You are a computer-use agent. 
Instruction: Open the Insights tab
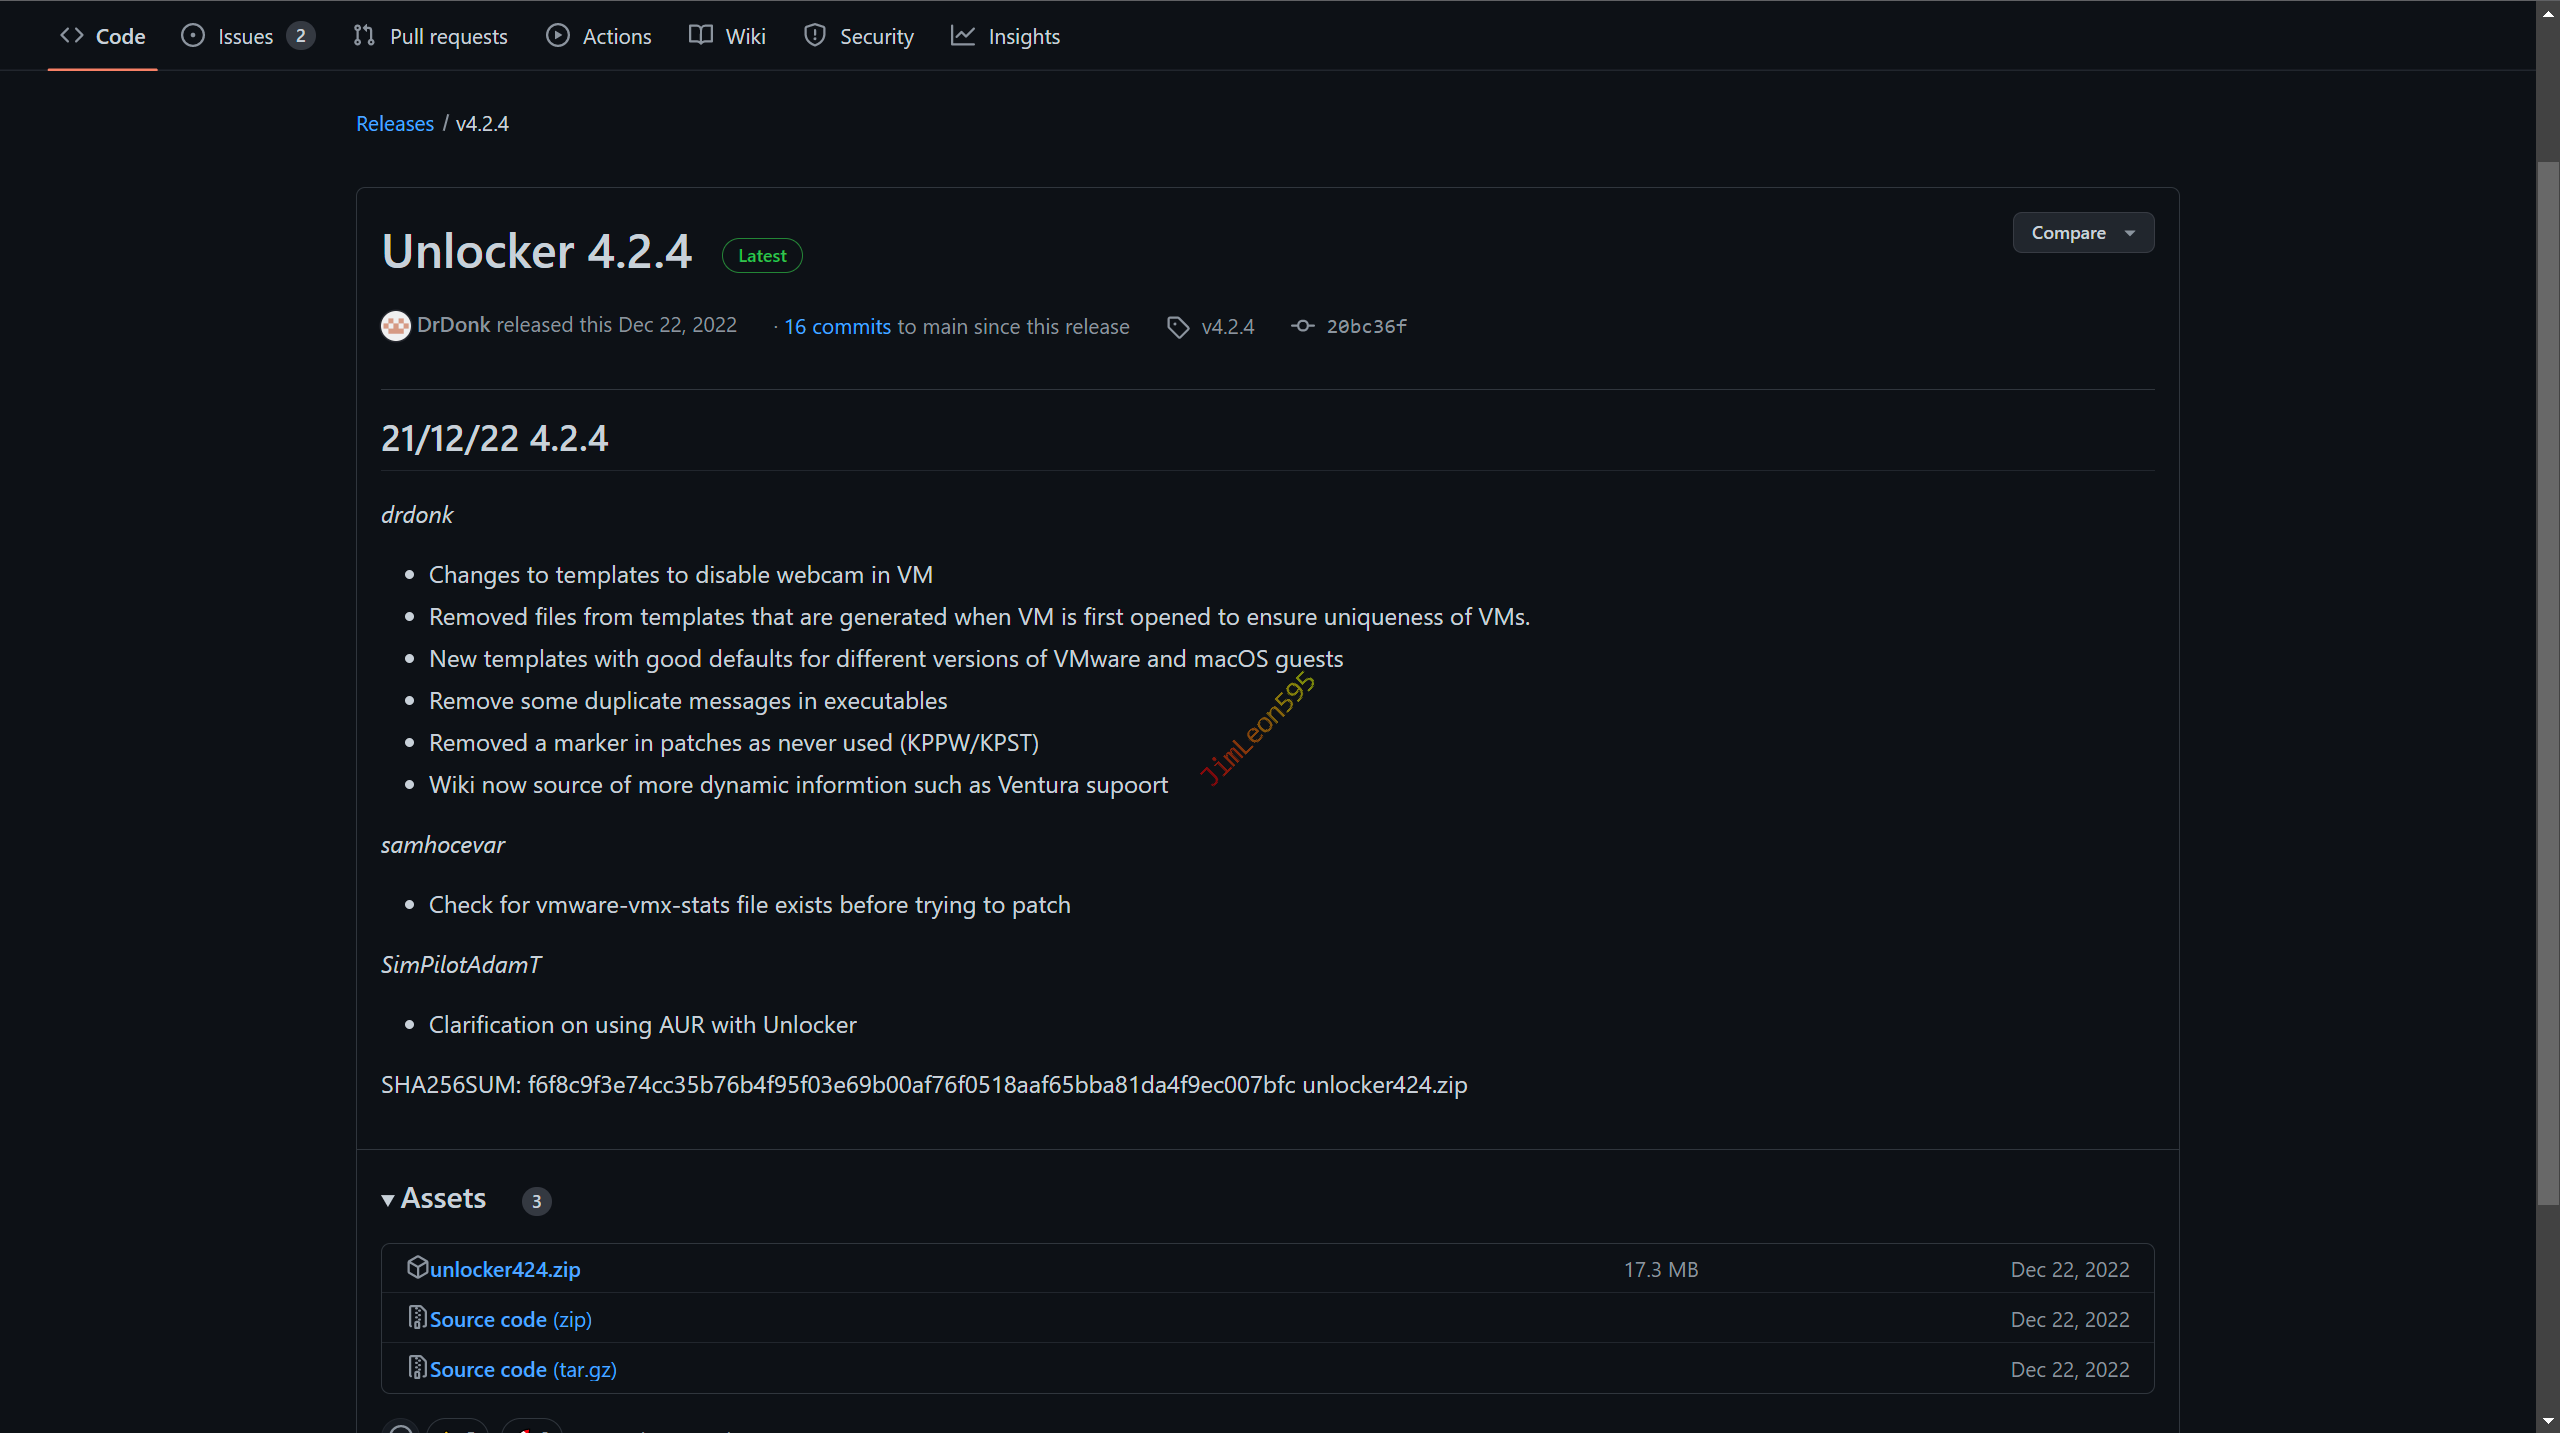pyautogui.click(x=1023, y=36)
